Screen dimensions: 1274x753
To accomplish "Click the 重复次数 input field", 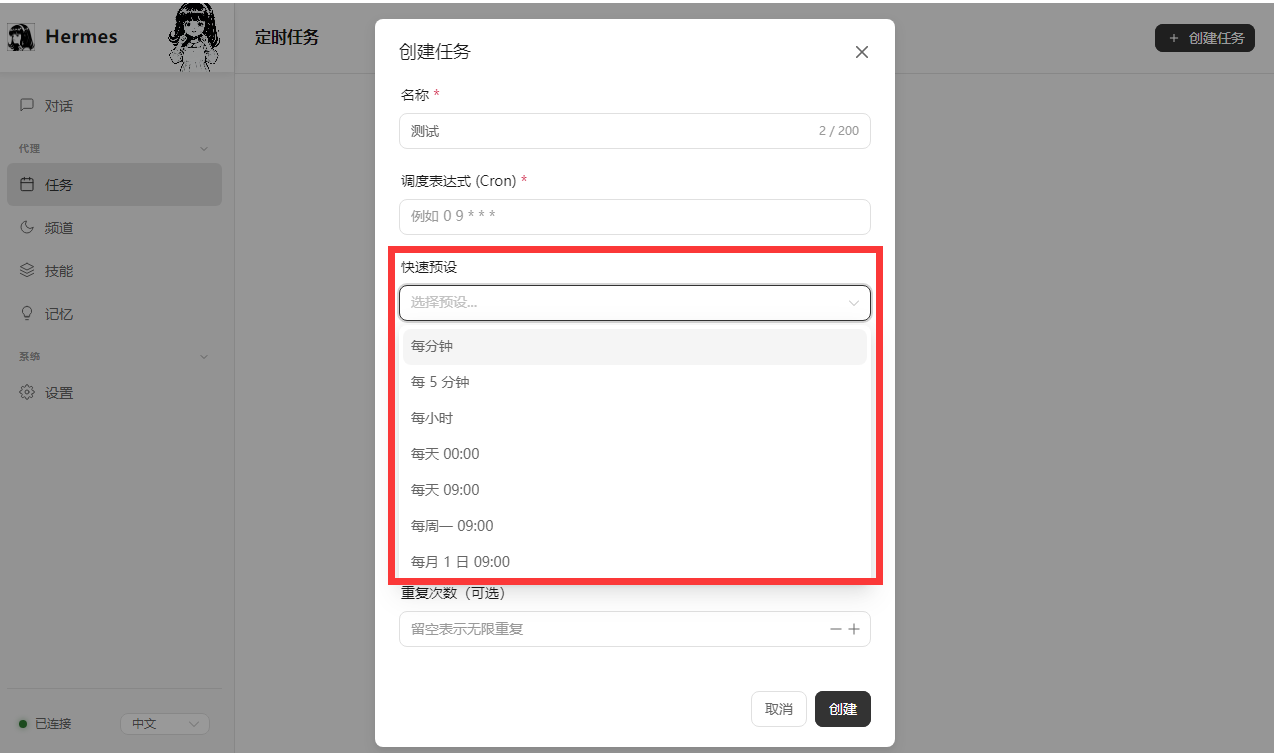I will click(x=635, y=629).
